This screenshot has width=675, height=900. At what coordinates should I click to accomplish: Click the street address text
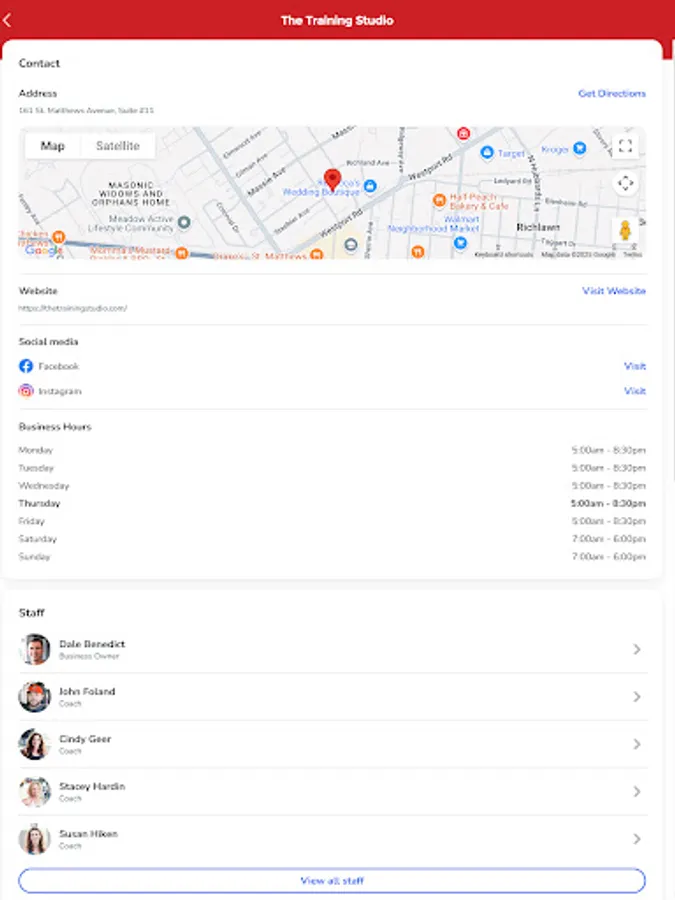click(x=86, y=110)
